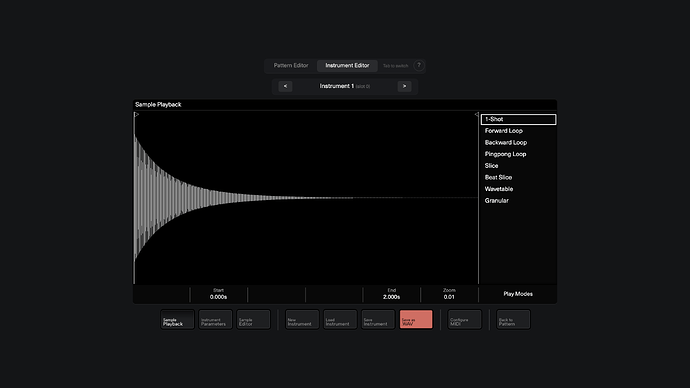Click the waveform display of the sample
The image size is (690, 388).
pyautogui.click(x=306, y=198)
